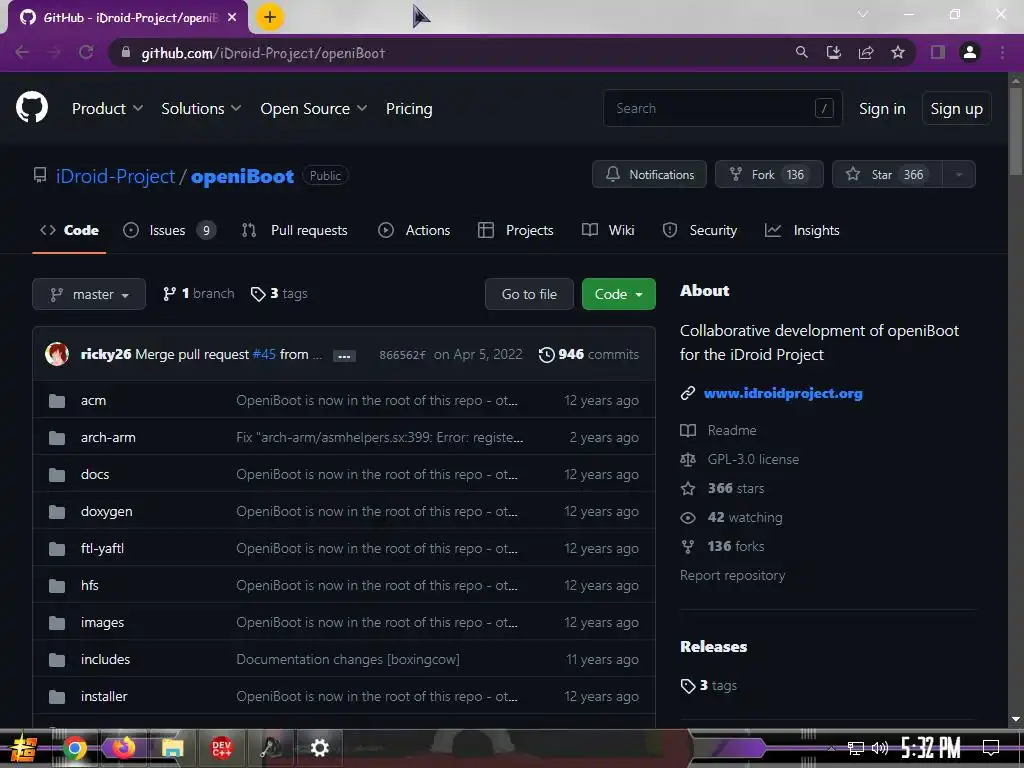Open Chrome three-dot menu

point(1002,52)
